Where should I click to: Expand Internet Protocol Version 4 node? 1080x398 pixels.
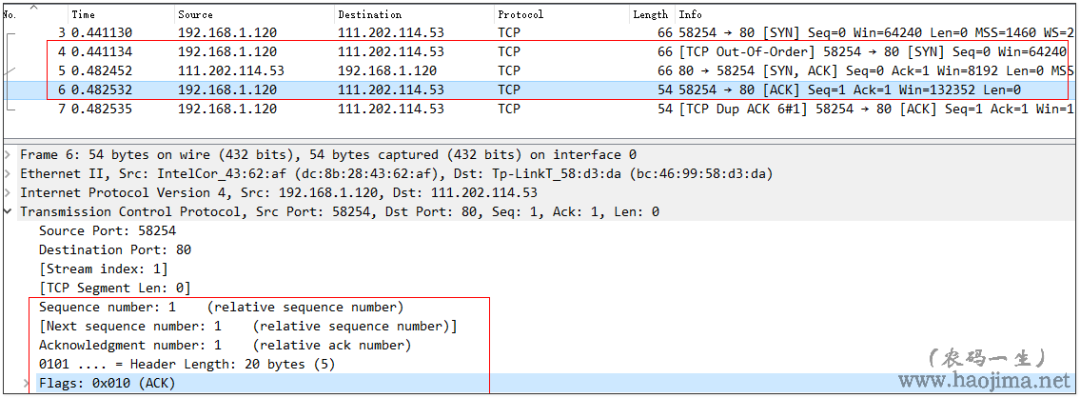[x=8, y=193]
